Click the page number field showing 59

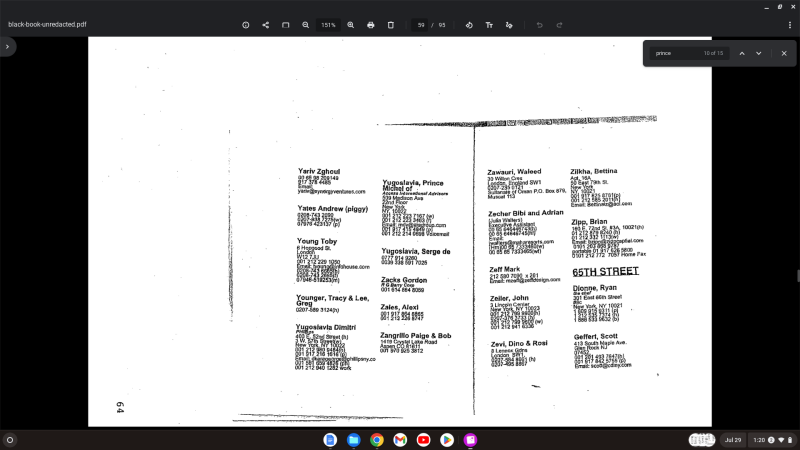(x=420, y=25)
